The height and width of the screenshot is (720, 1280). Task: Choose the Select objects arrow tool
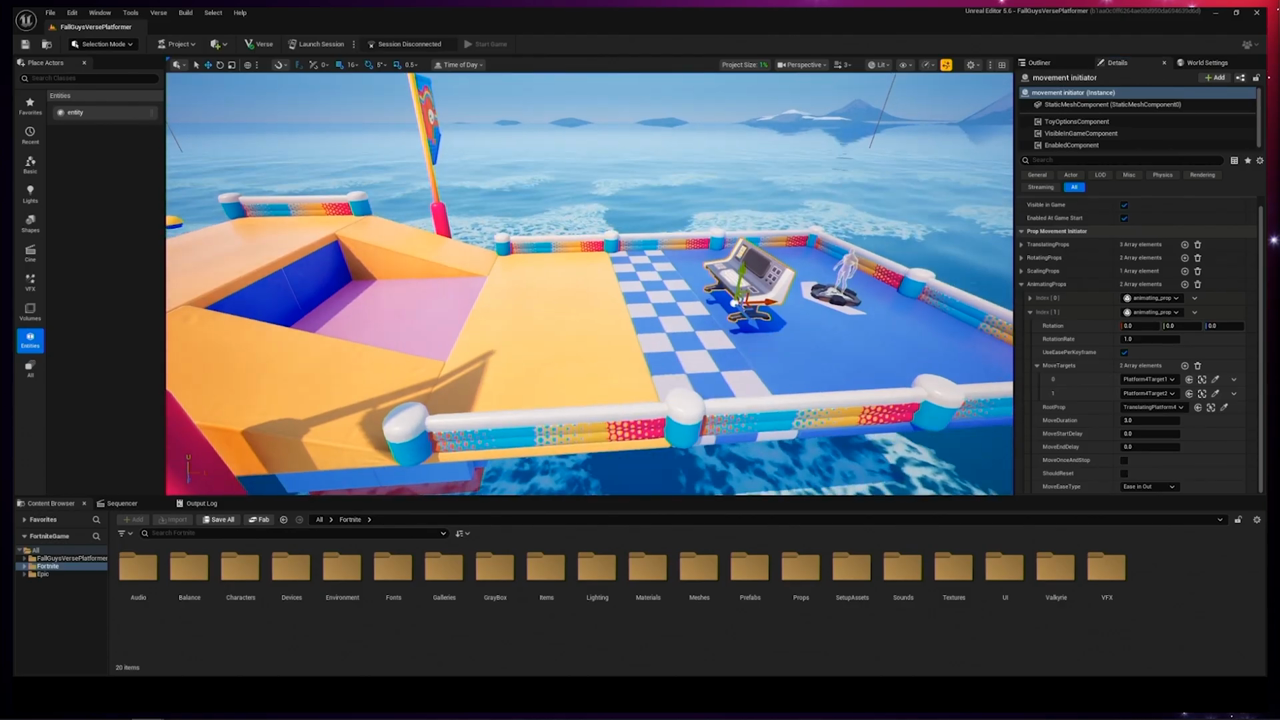pyautogui.click(x=195, y=65)
